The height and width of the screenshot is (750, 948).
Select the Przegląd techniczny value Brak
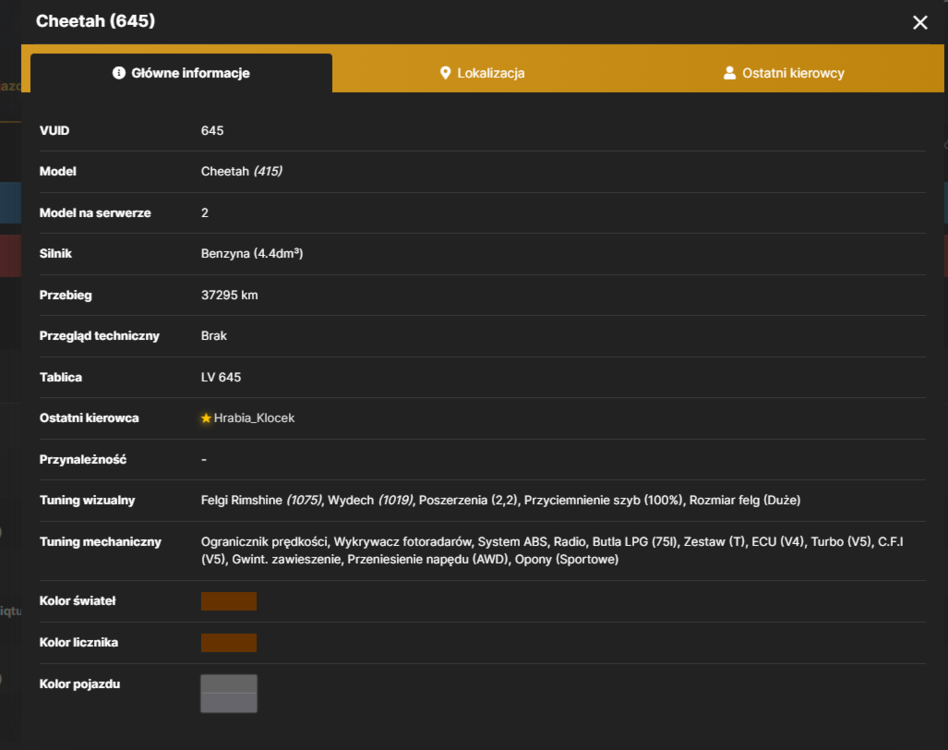[214, 336]
